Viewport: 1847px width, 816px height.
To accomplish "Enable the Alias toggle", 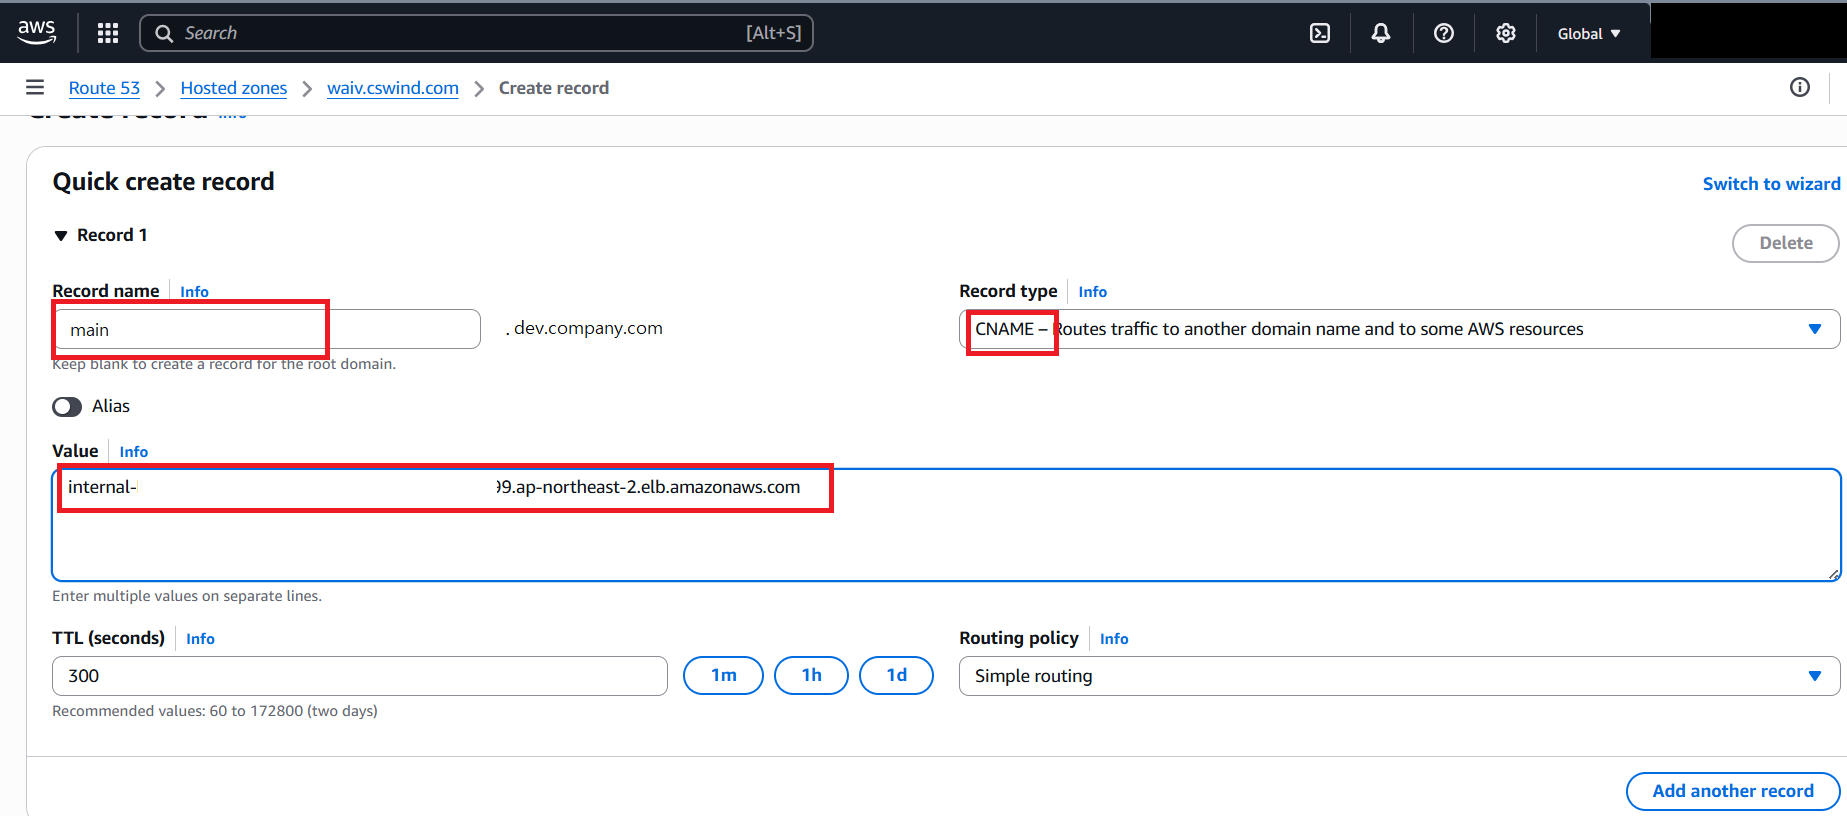I will click(67, 407).
